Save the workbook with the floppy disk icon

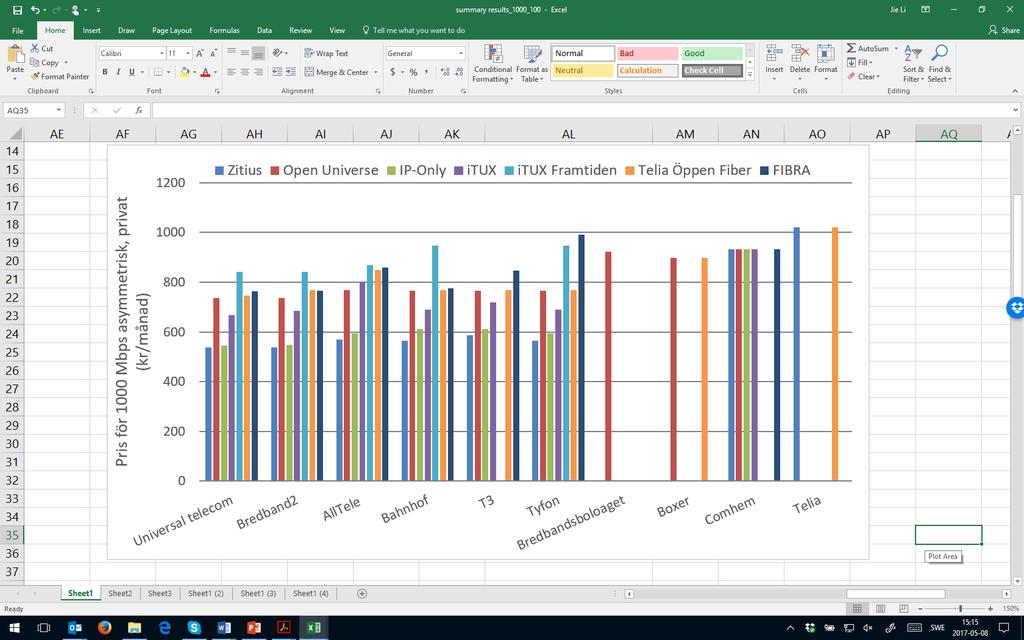pos(18,10)
